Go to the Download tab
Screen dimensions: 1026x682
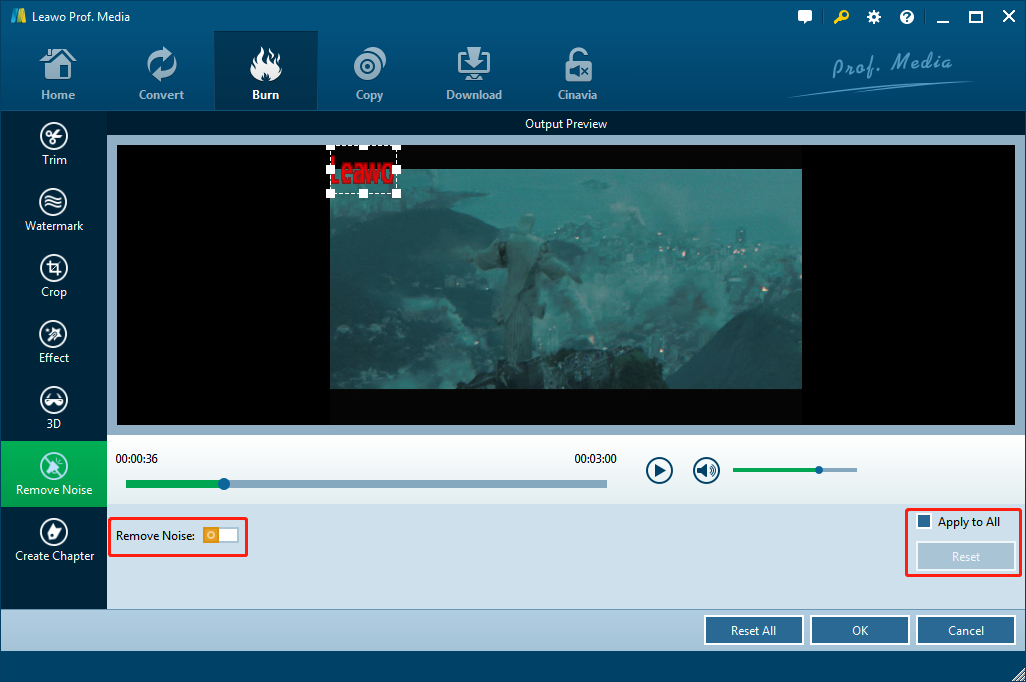coord(473,71)
